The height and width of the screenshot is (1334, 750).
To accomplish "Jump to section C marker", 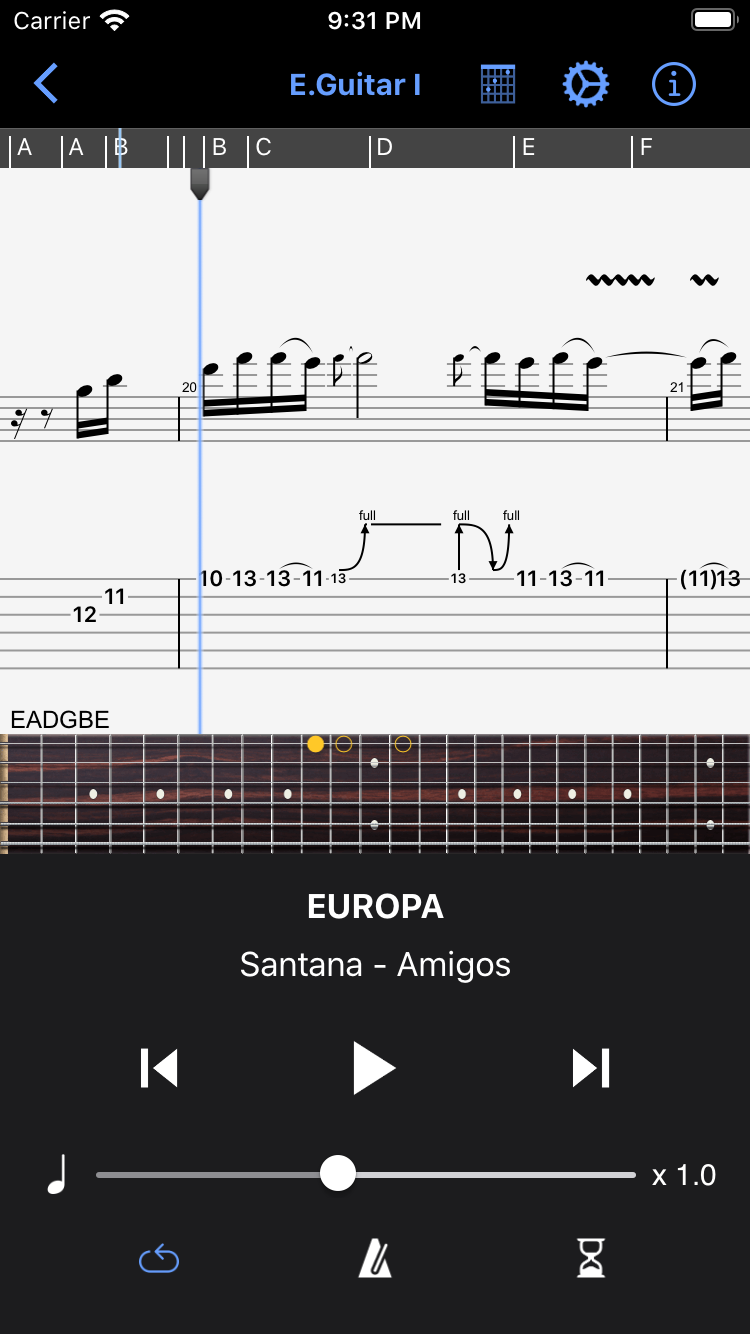I will click(263, 148).
